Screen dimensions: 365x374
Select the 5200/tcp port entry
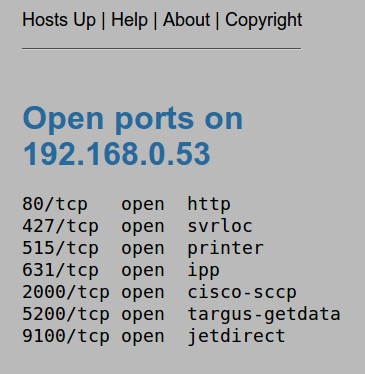coord(66,314)
